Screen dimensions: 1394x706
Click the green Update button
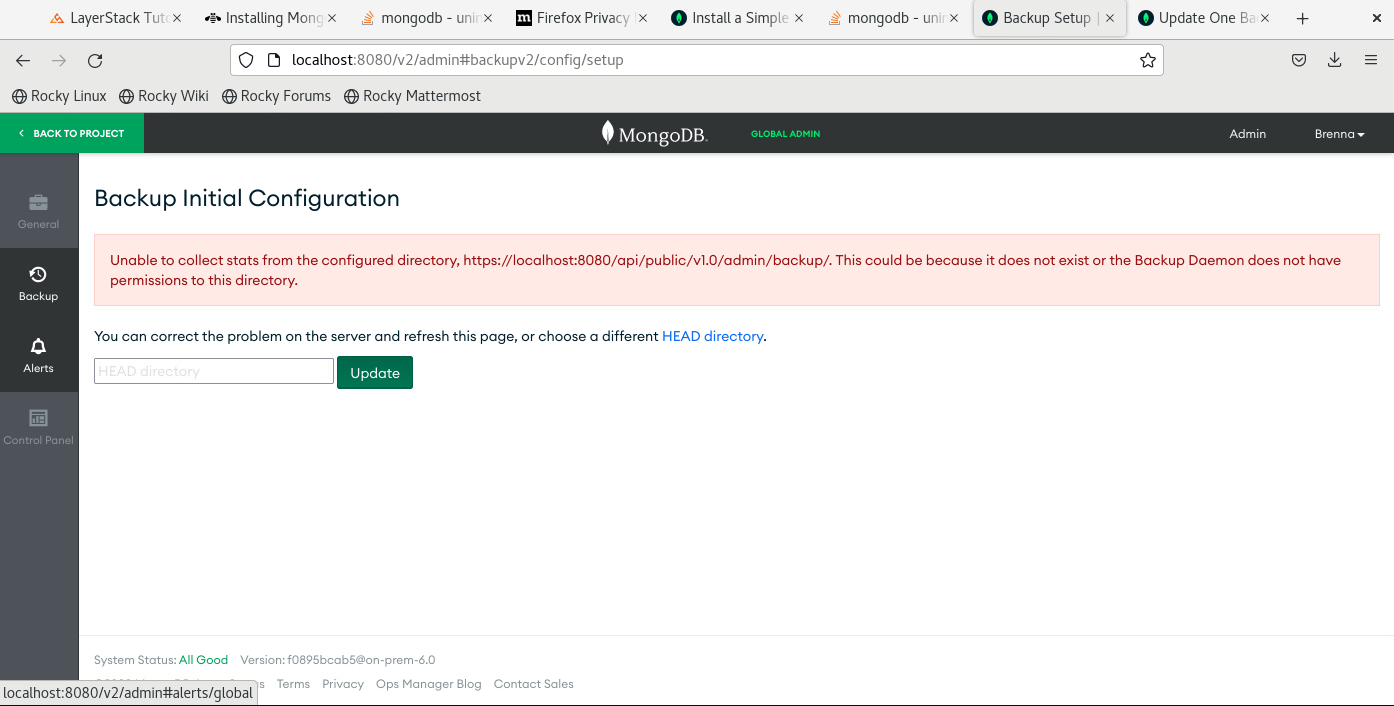pos(375,372)
